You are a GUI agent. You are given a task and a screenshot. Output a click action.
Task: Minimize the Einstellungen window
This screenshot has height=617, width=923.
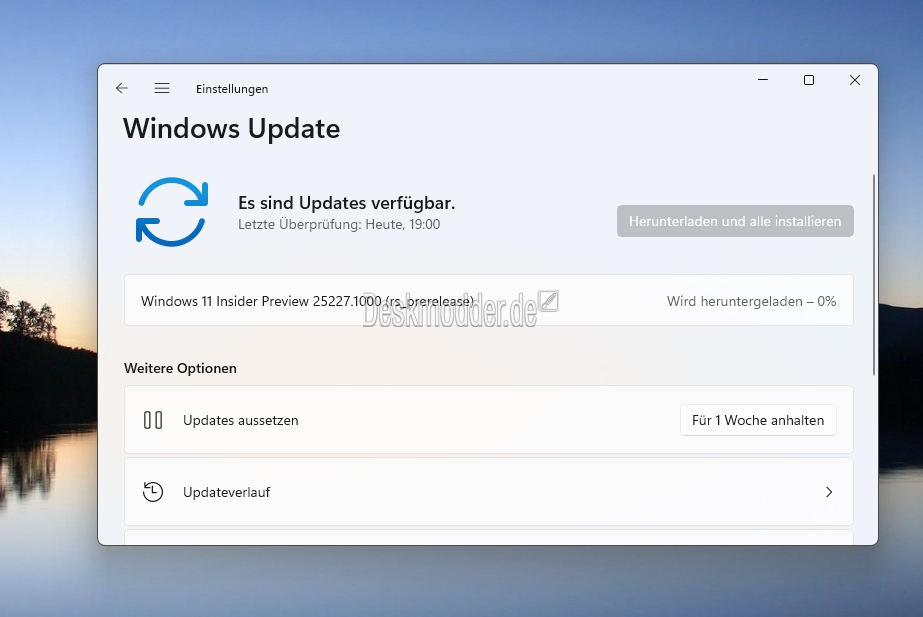coord(763,80)
